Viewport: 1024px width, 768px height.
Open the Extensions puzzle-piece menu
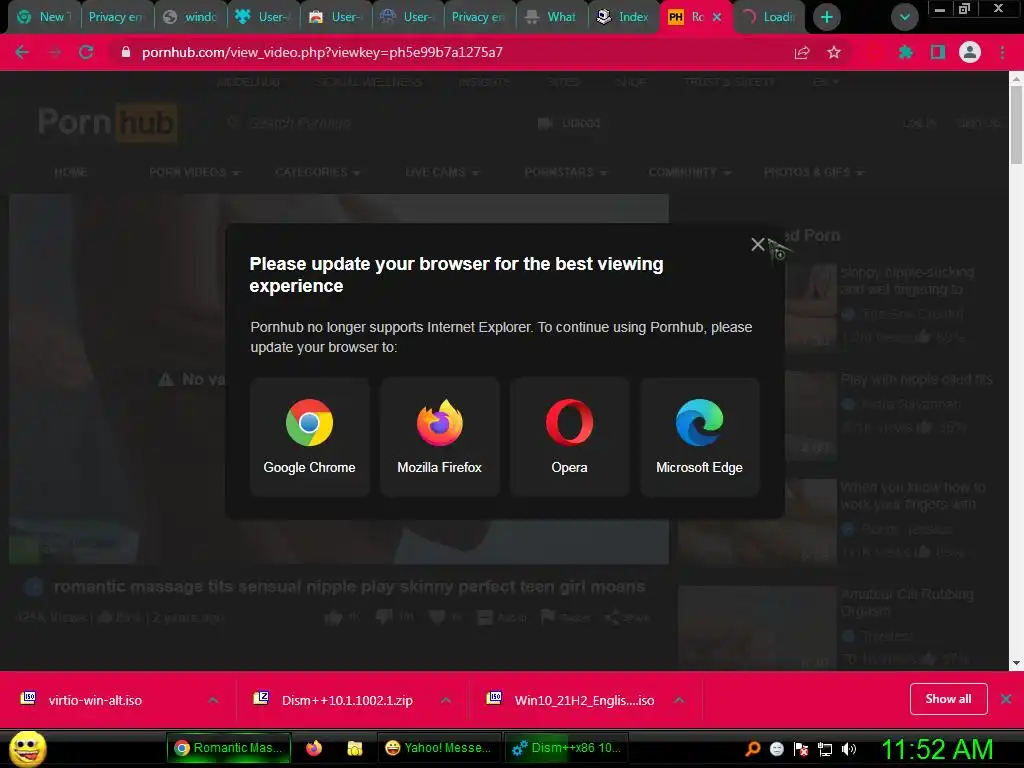(x=906, y=52)
